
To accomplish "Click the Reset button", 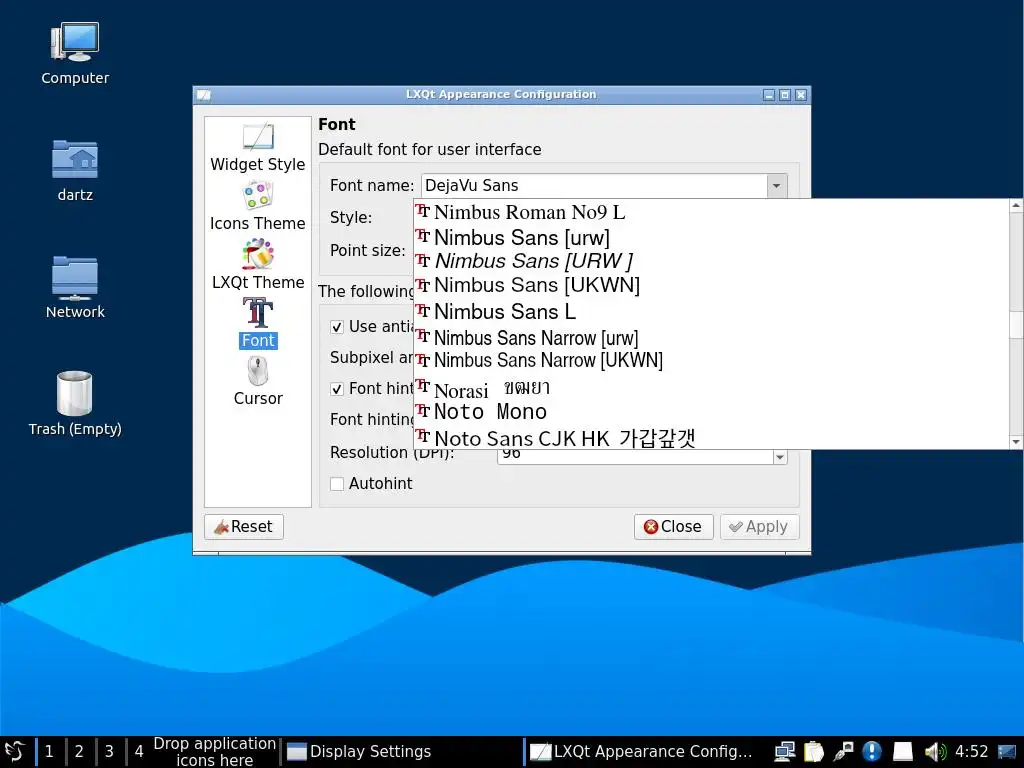I will (x=244, y=526).
